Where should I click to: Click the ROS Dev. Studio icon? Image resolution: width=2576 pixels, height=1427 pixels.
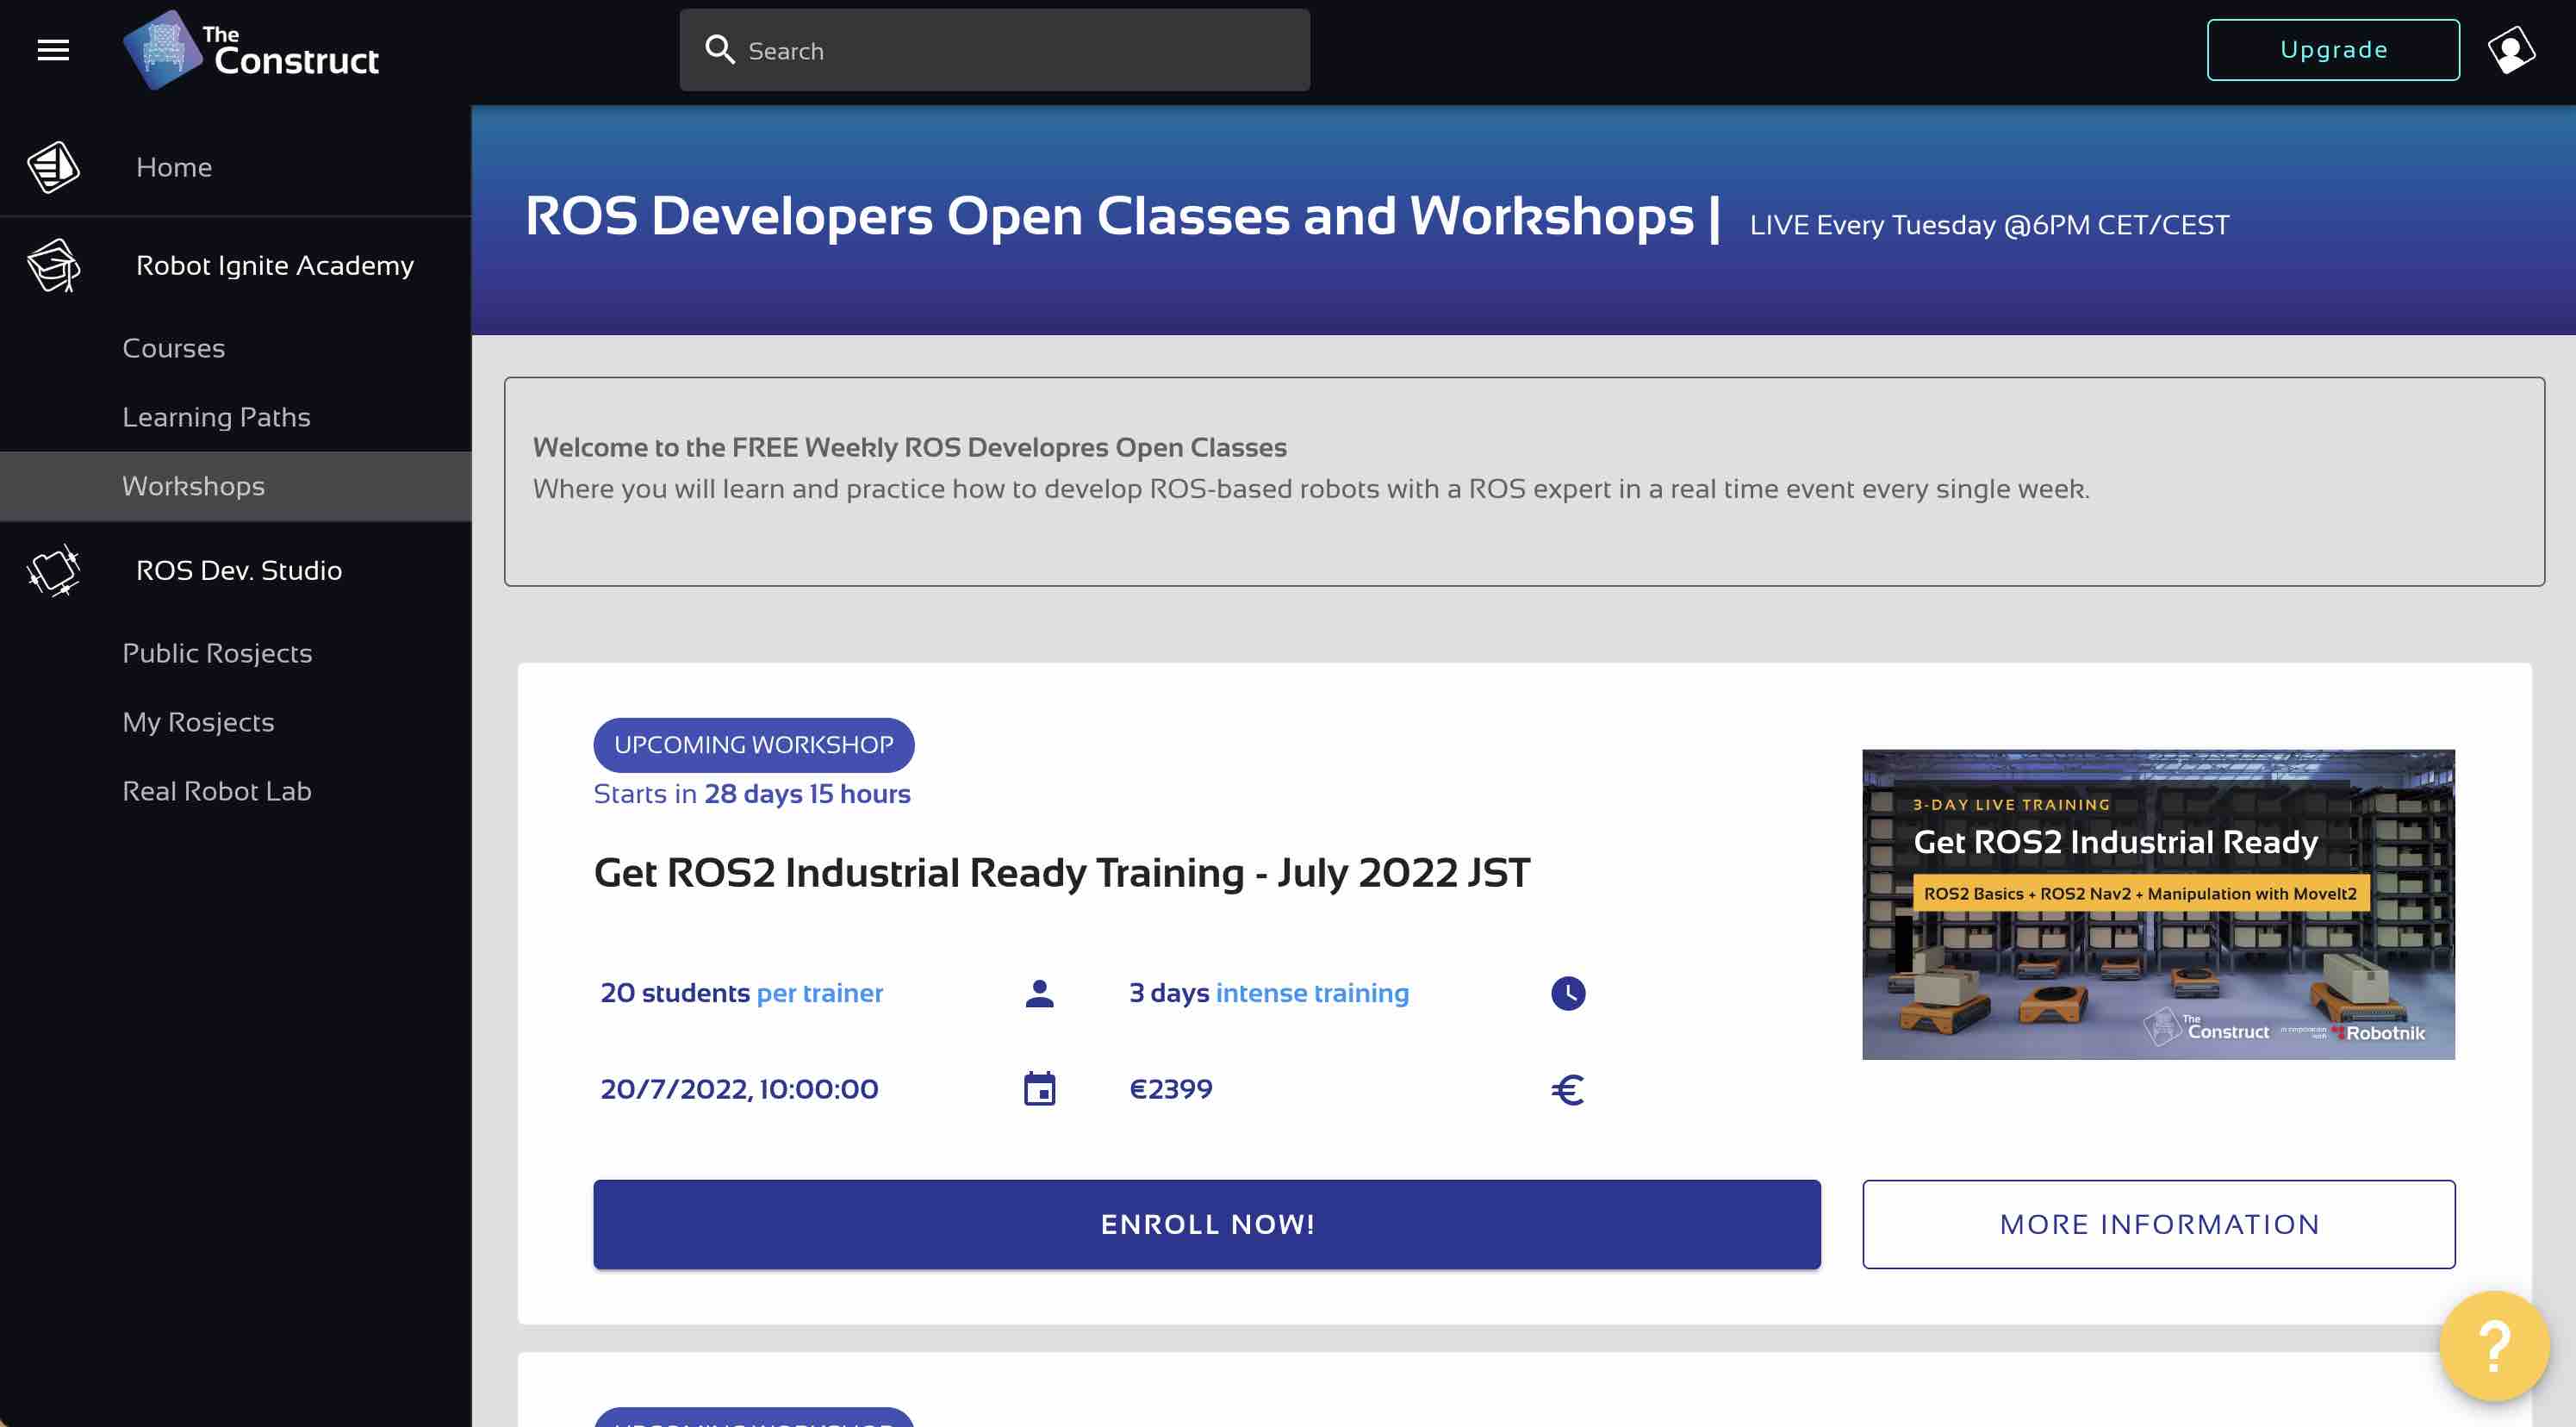53,570
